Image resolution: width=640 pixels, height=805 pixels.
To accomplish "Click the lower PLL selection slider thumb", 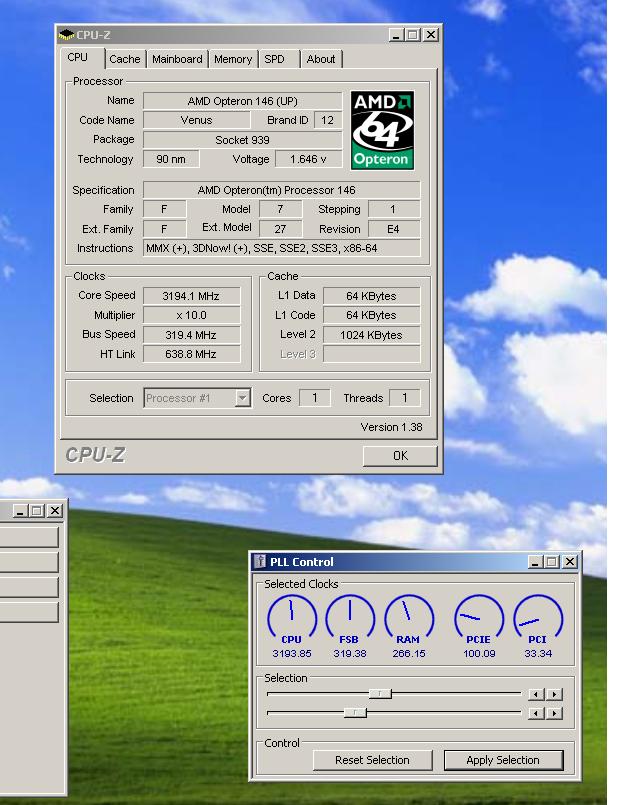I will point(355,713).
